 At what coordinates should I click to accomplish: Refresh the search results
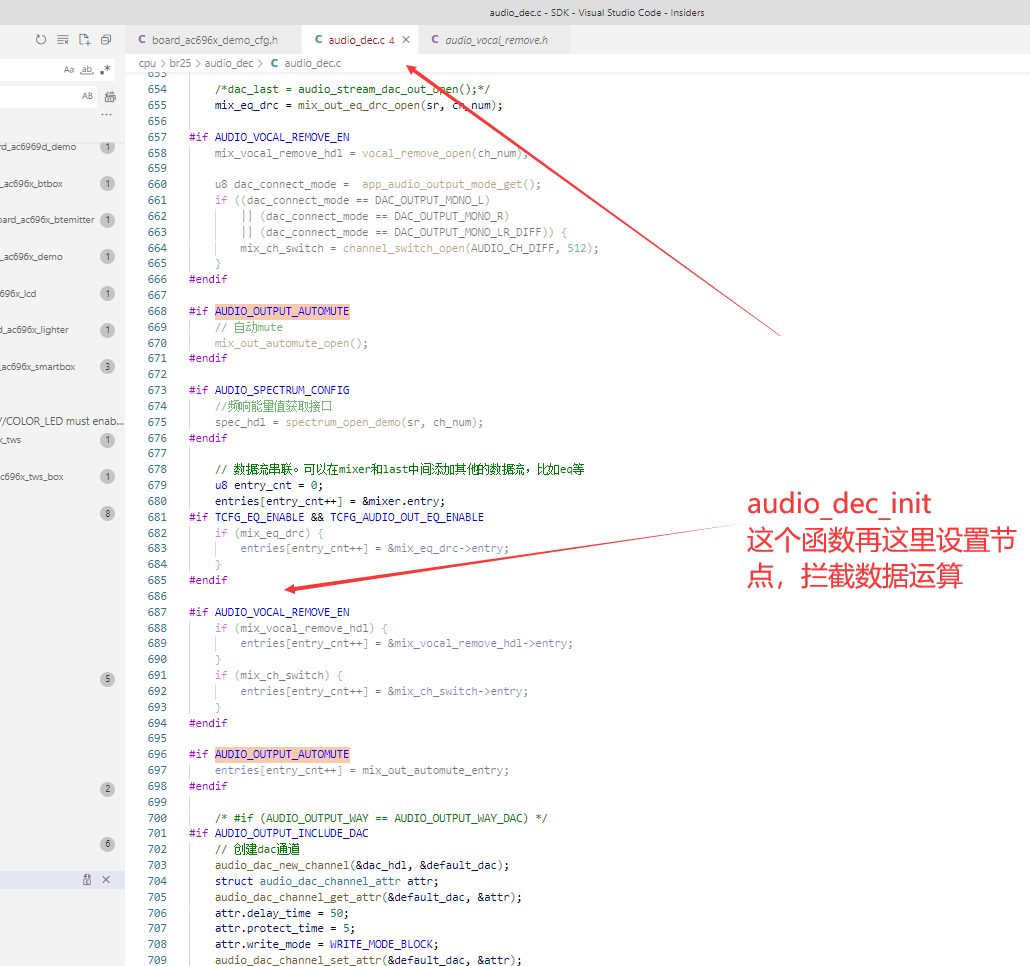41,39
